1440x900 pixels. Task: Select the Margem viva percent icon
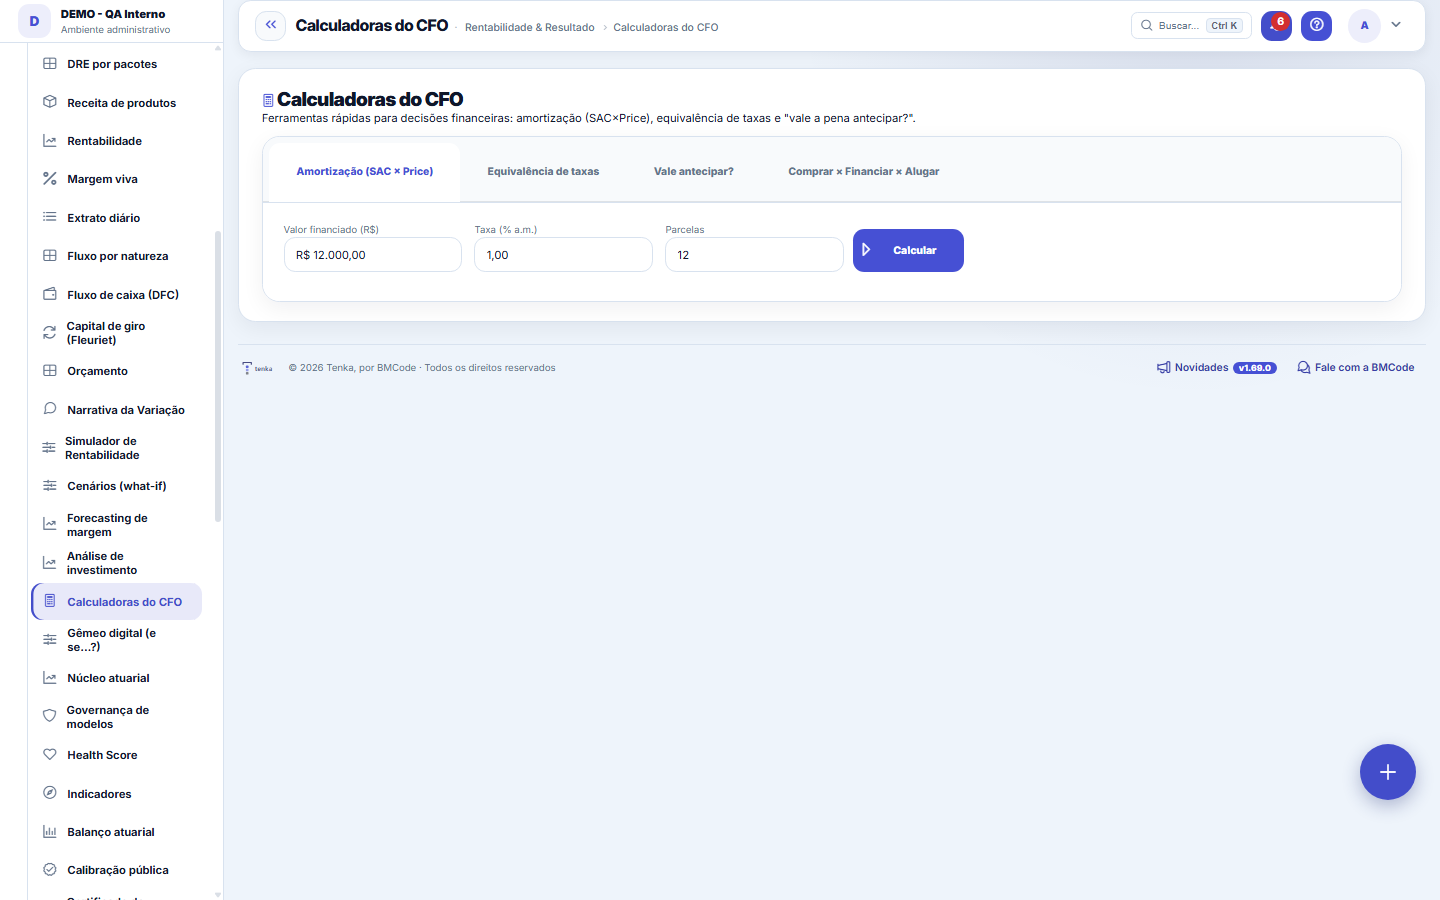50,179
